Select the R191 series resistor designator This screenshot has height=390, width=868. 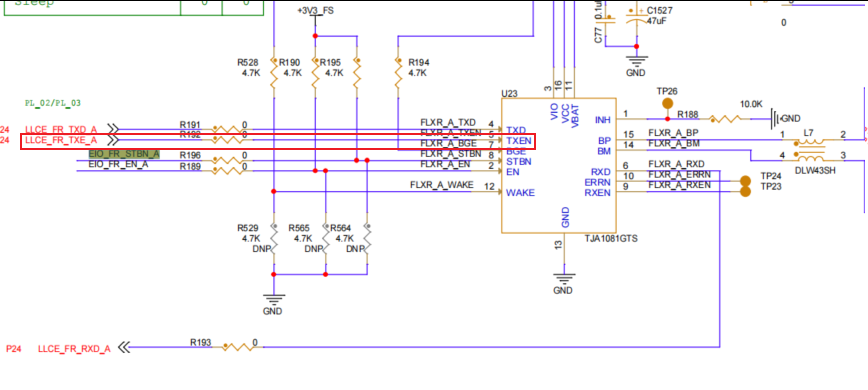[x=190, y=124]
